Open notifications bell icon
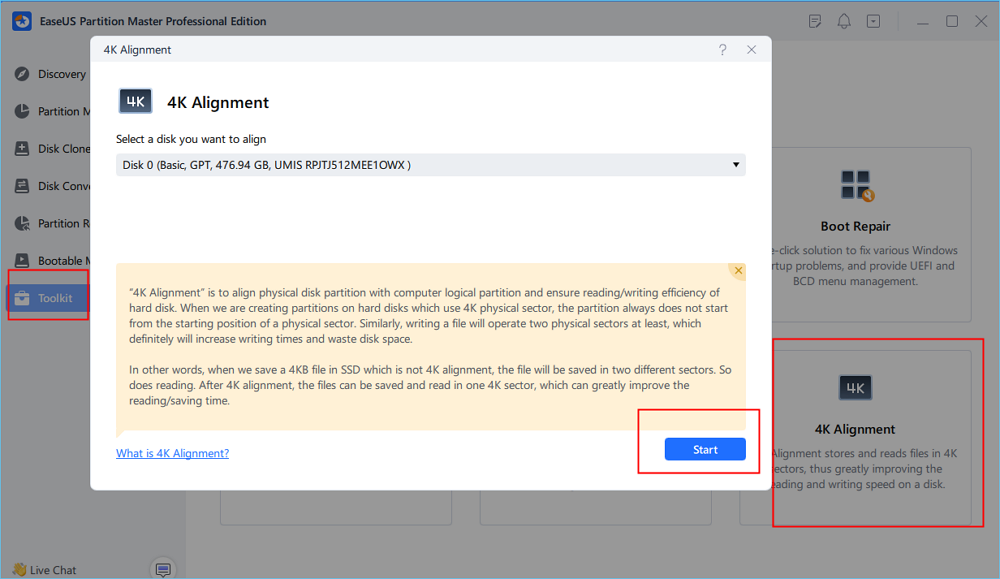The height and width of the screenshot is (579, 1000). (x=844, y=21)
